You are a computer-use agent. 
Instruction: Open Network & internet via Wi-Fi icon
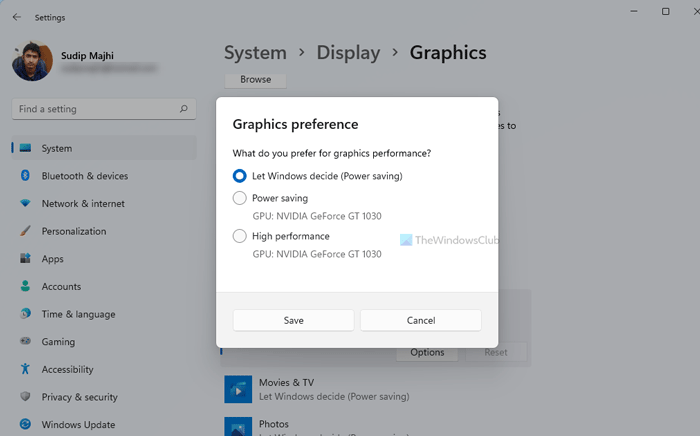pos(25,203)
